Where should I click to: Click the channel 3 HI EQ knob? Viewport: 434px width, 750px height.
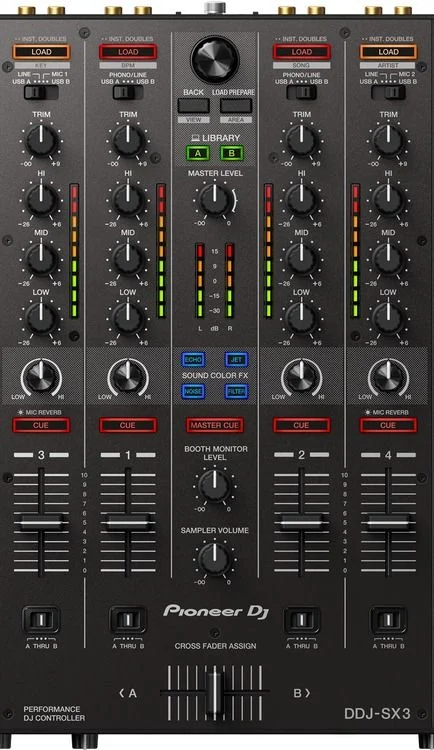click(41, 200)
